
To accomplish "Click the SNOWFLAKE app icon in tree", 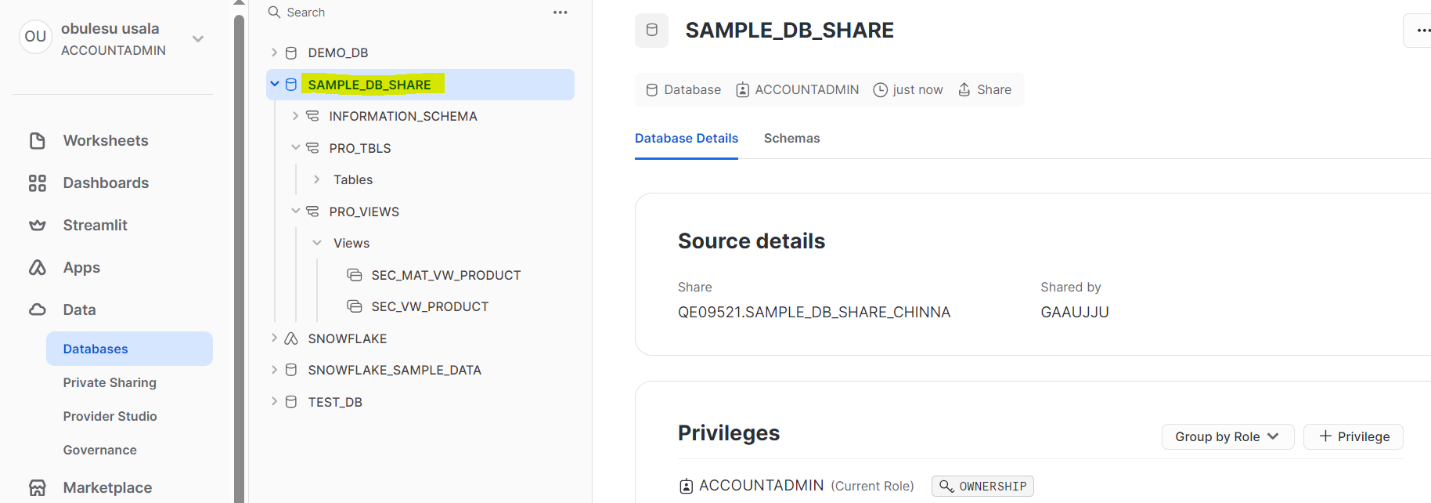I will pyautogui.click(x=291, y=339).
